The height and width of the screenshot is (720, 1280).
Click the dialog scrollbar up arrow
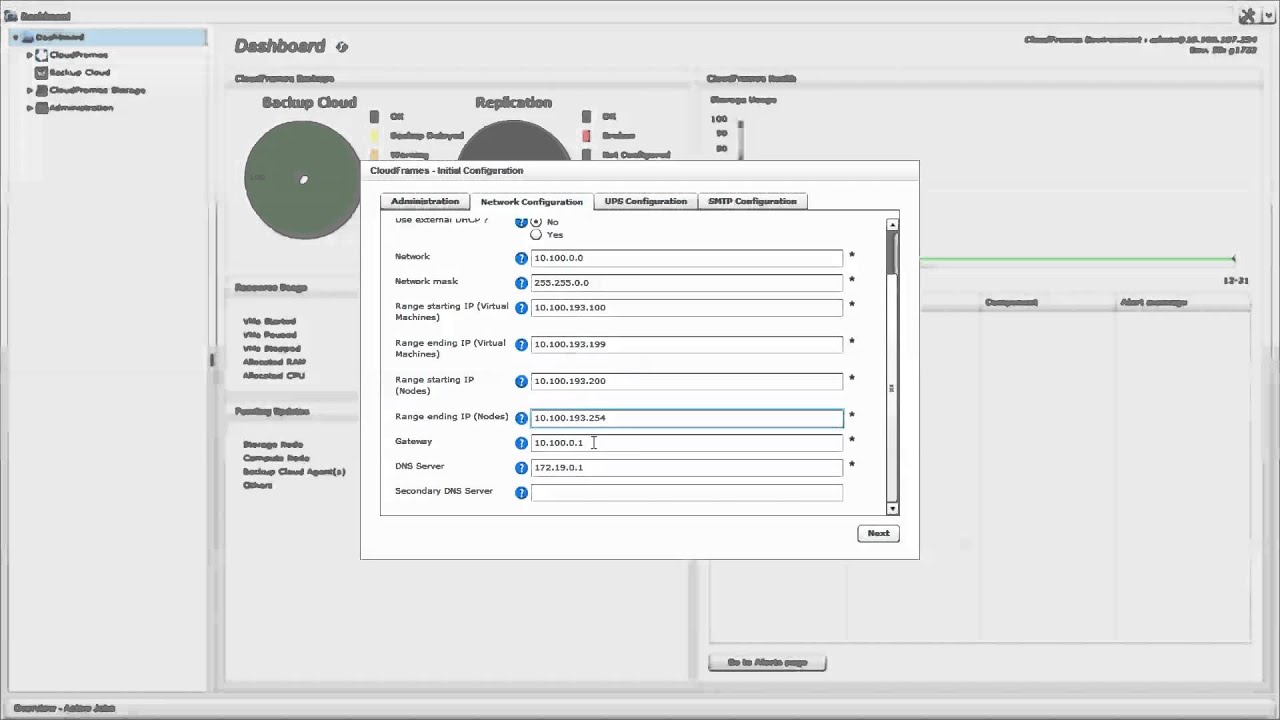pyautogui.click(x=892, y=225)
